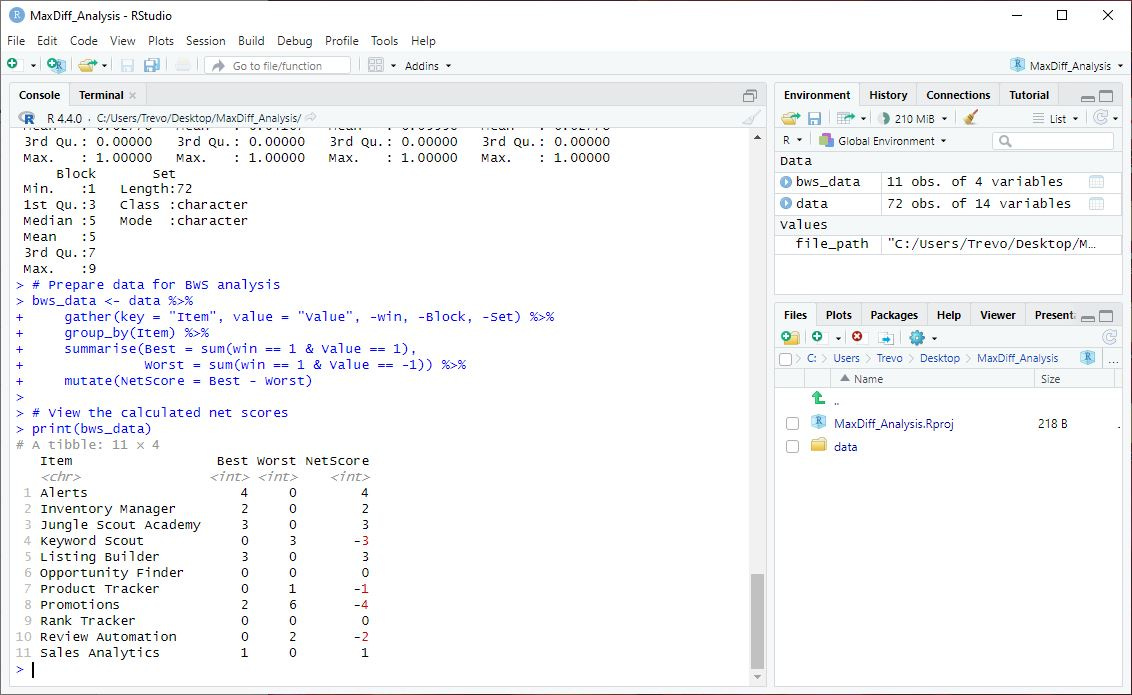The width and height of the screenshot is (1132, 695).
Task: Open the data folder link
Action: tap(845, 447)
